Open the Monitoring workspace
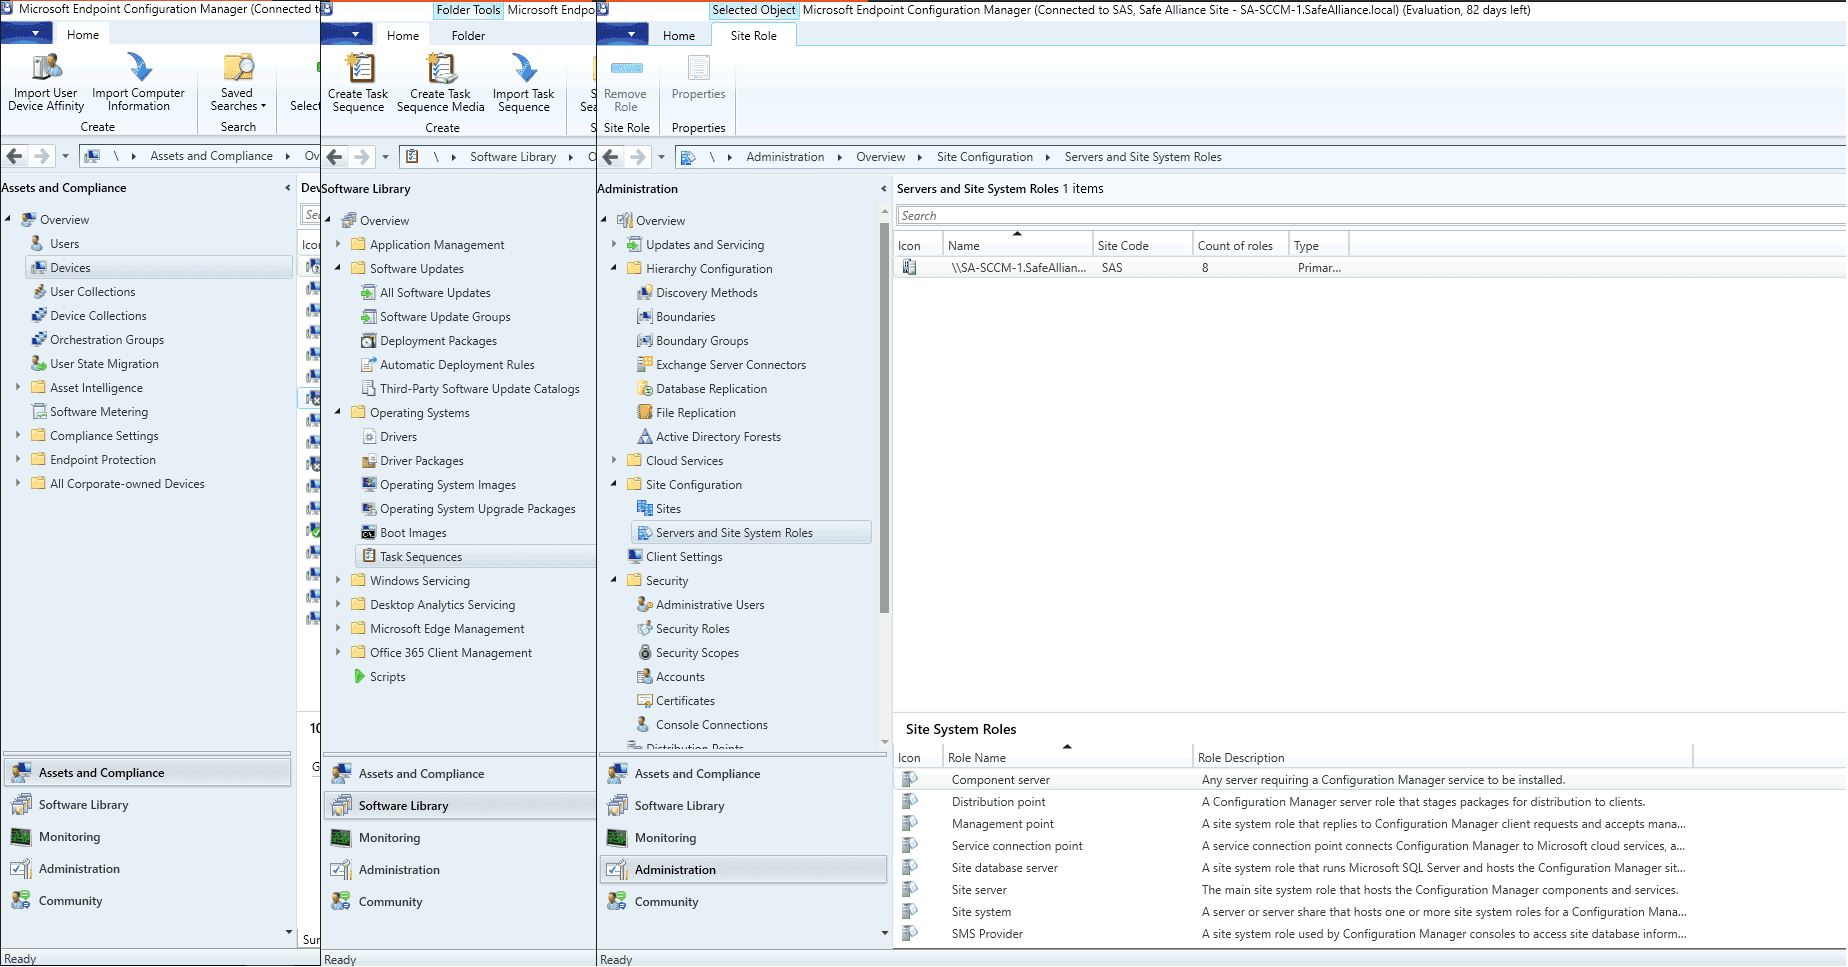Viewport: 1848px width, 967px height. tap(666, 837)
